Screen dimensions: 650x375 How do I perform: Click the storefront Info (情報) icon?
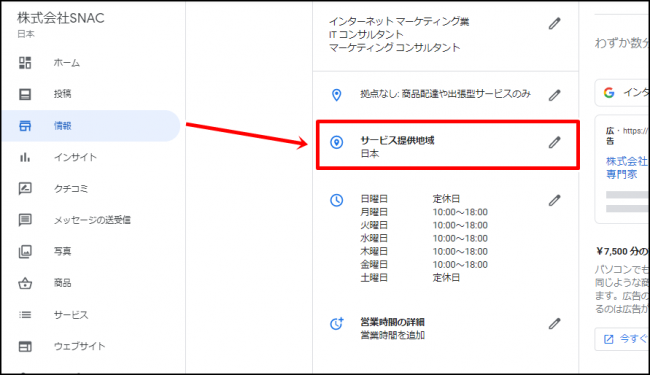[x=25, y=126]
